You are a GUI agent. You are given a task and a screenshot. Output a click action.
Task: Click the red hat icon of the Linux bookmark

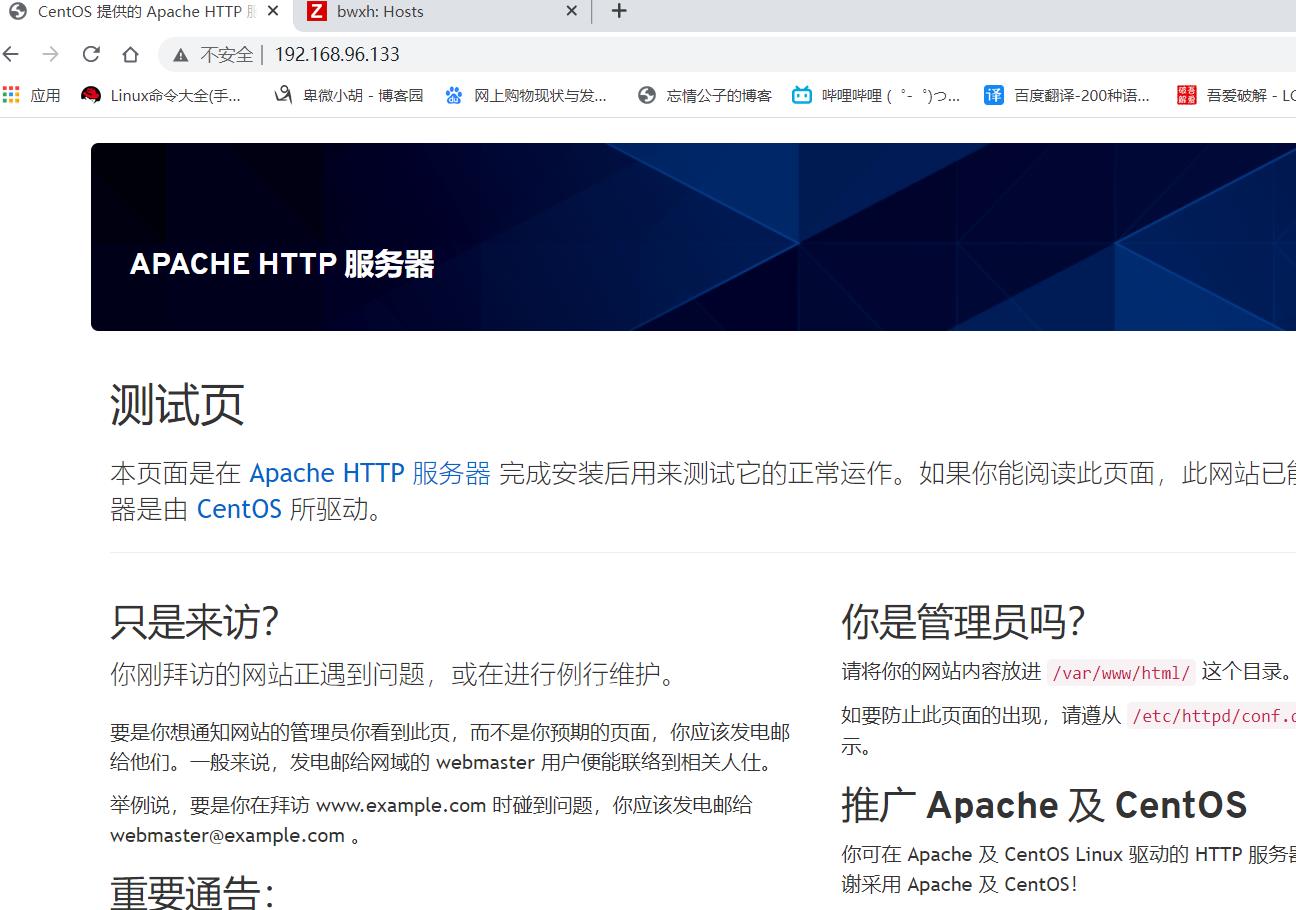(91, 95)
